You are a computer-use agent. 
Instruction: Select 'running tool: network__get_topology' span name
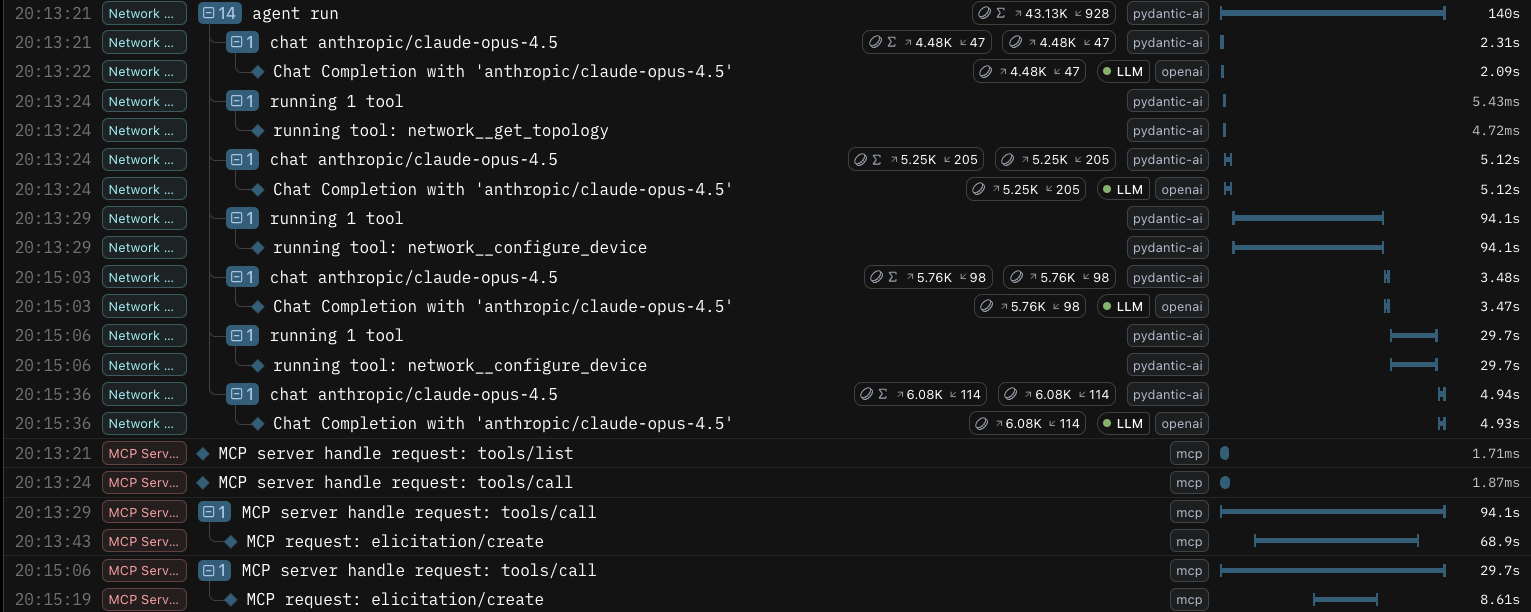(x=441, y=130)
